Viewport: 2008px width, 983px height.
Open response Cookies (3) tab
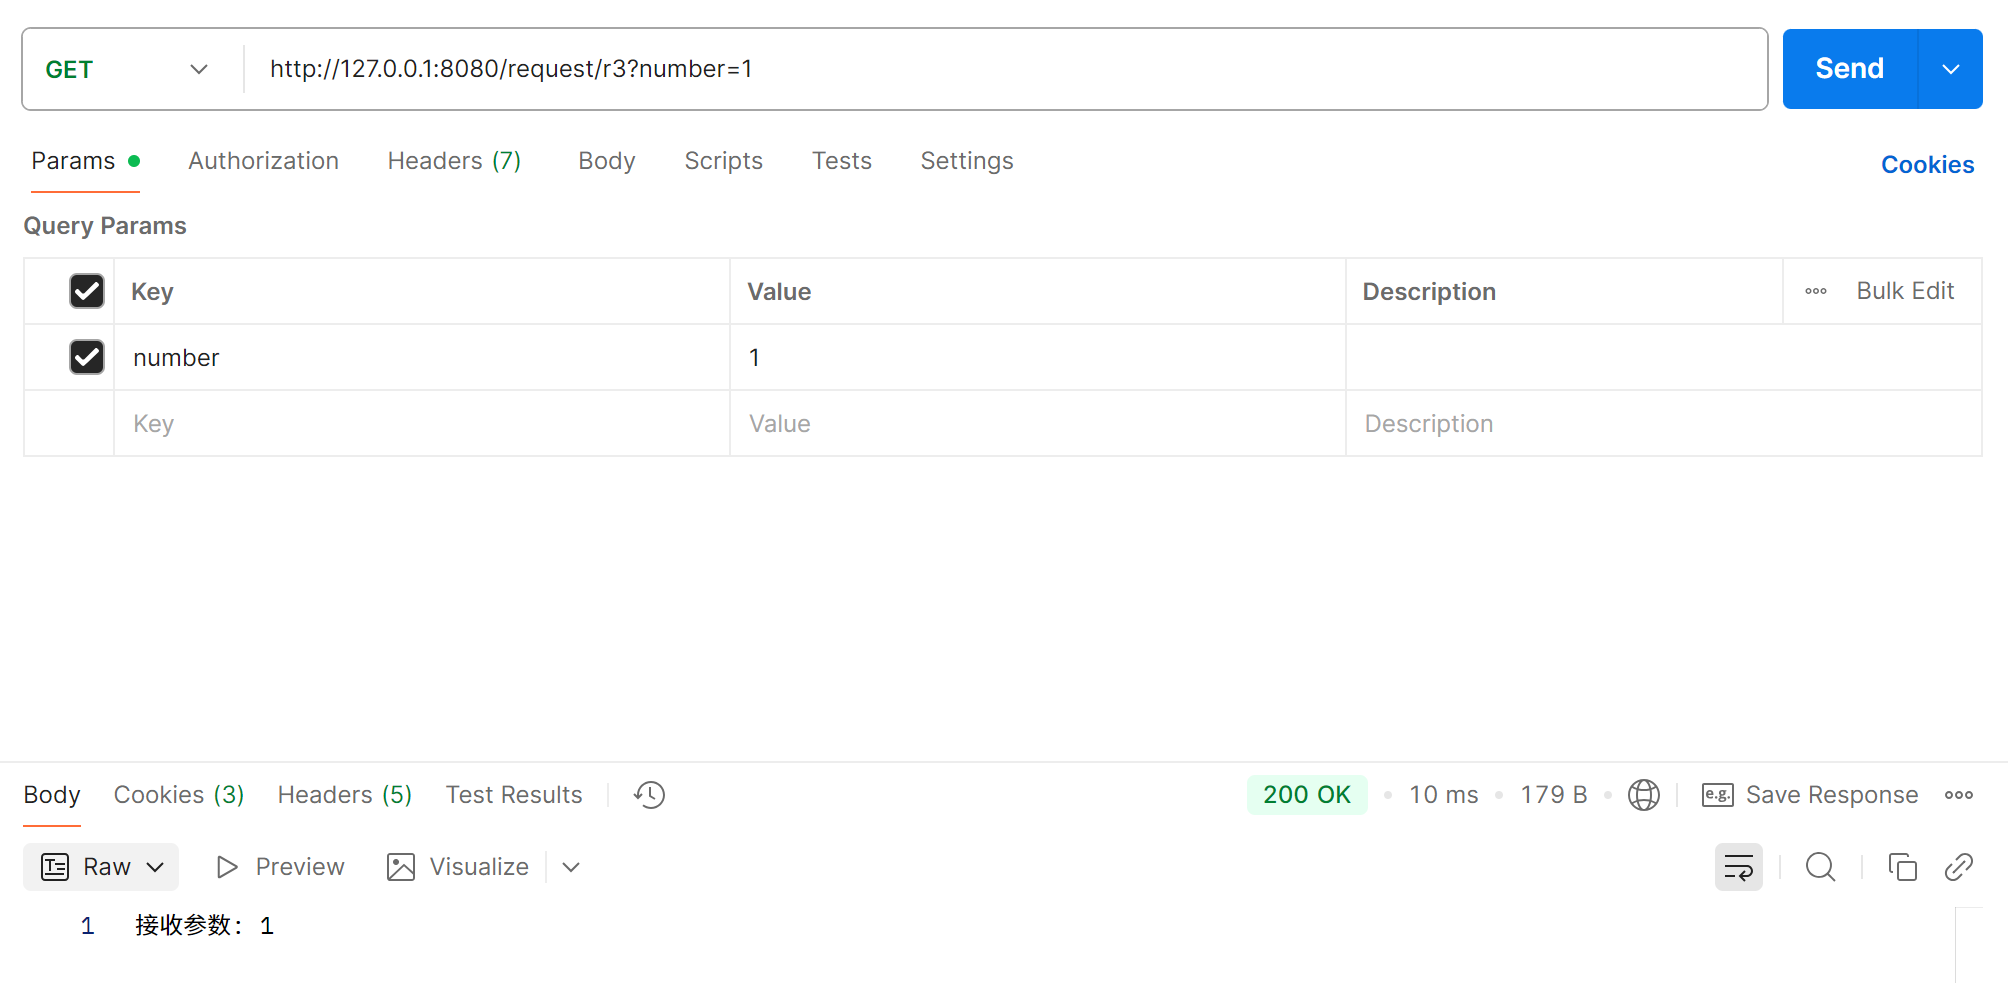pos(179,795)
